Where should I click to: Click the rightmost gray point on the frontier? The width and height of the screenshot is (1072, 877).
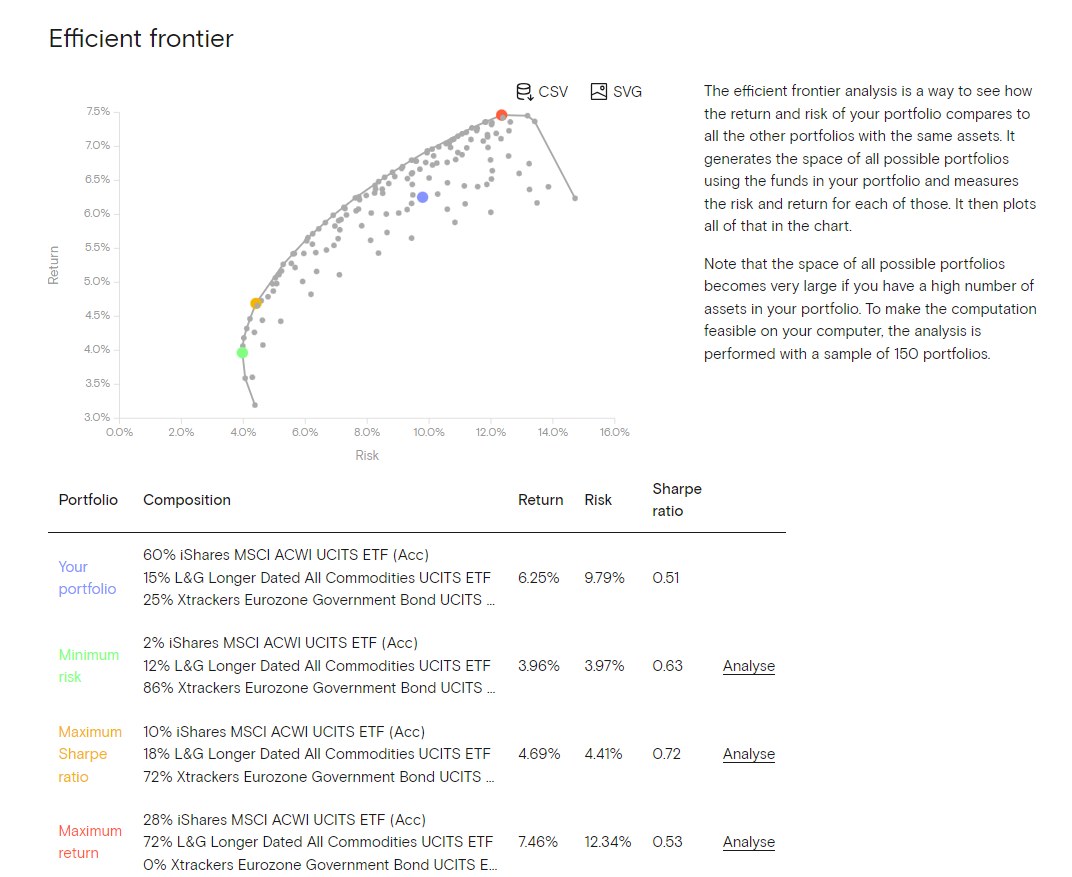click(x=575, y=198)
